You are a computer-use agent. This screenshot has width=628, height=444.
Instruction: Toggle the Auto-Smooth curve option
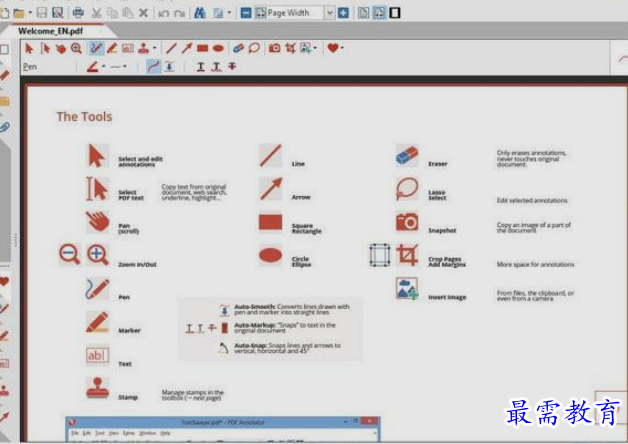coord(153,66)
